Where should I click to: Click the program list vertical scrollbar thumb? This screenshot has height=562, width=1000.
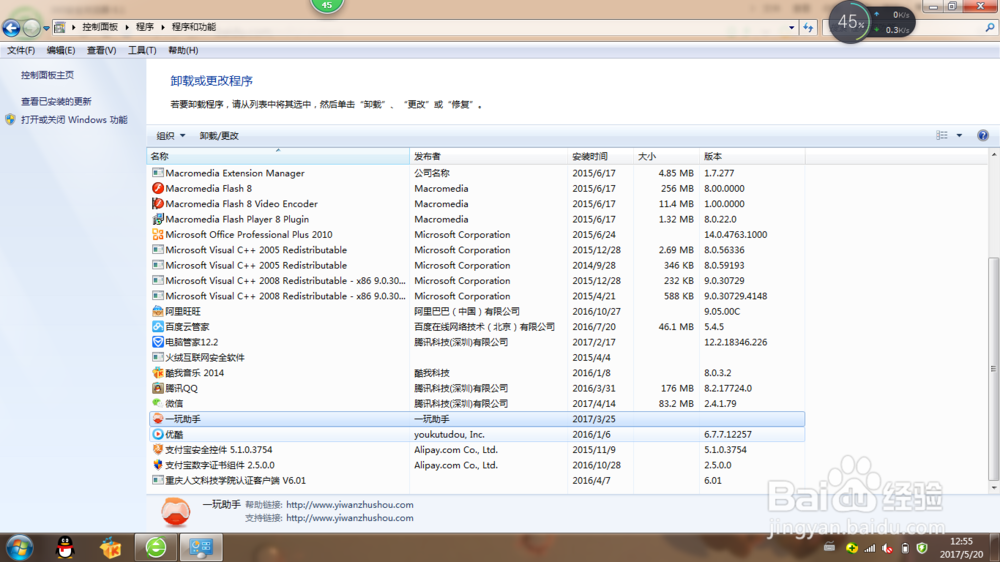993,369
